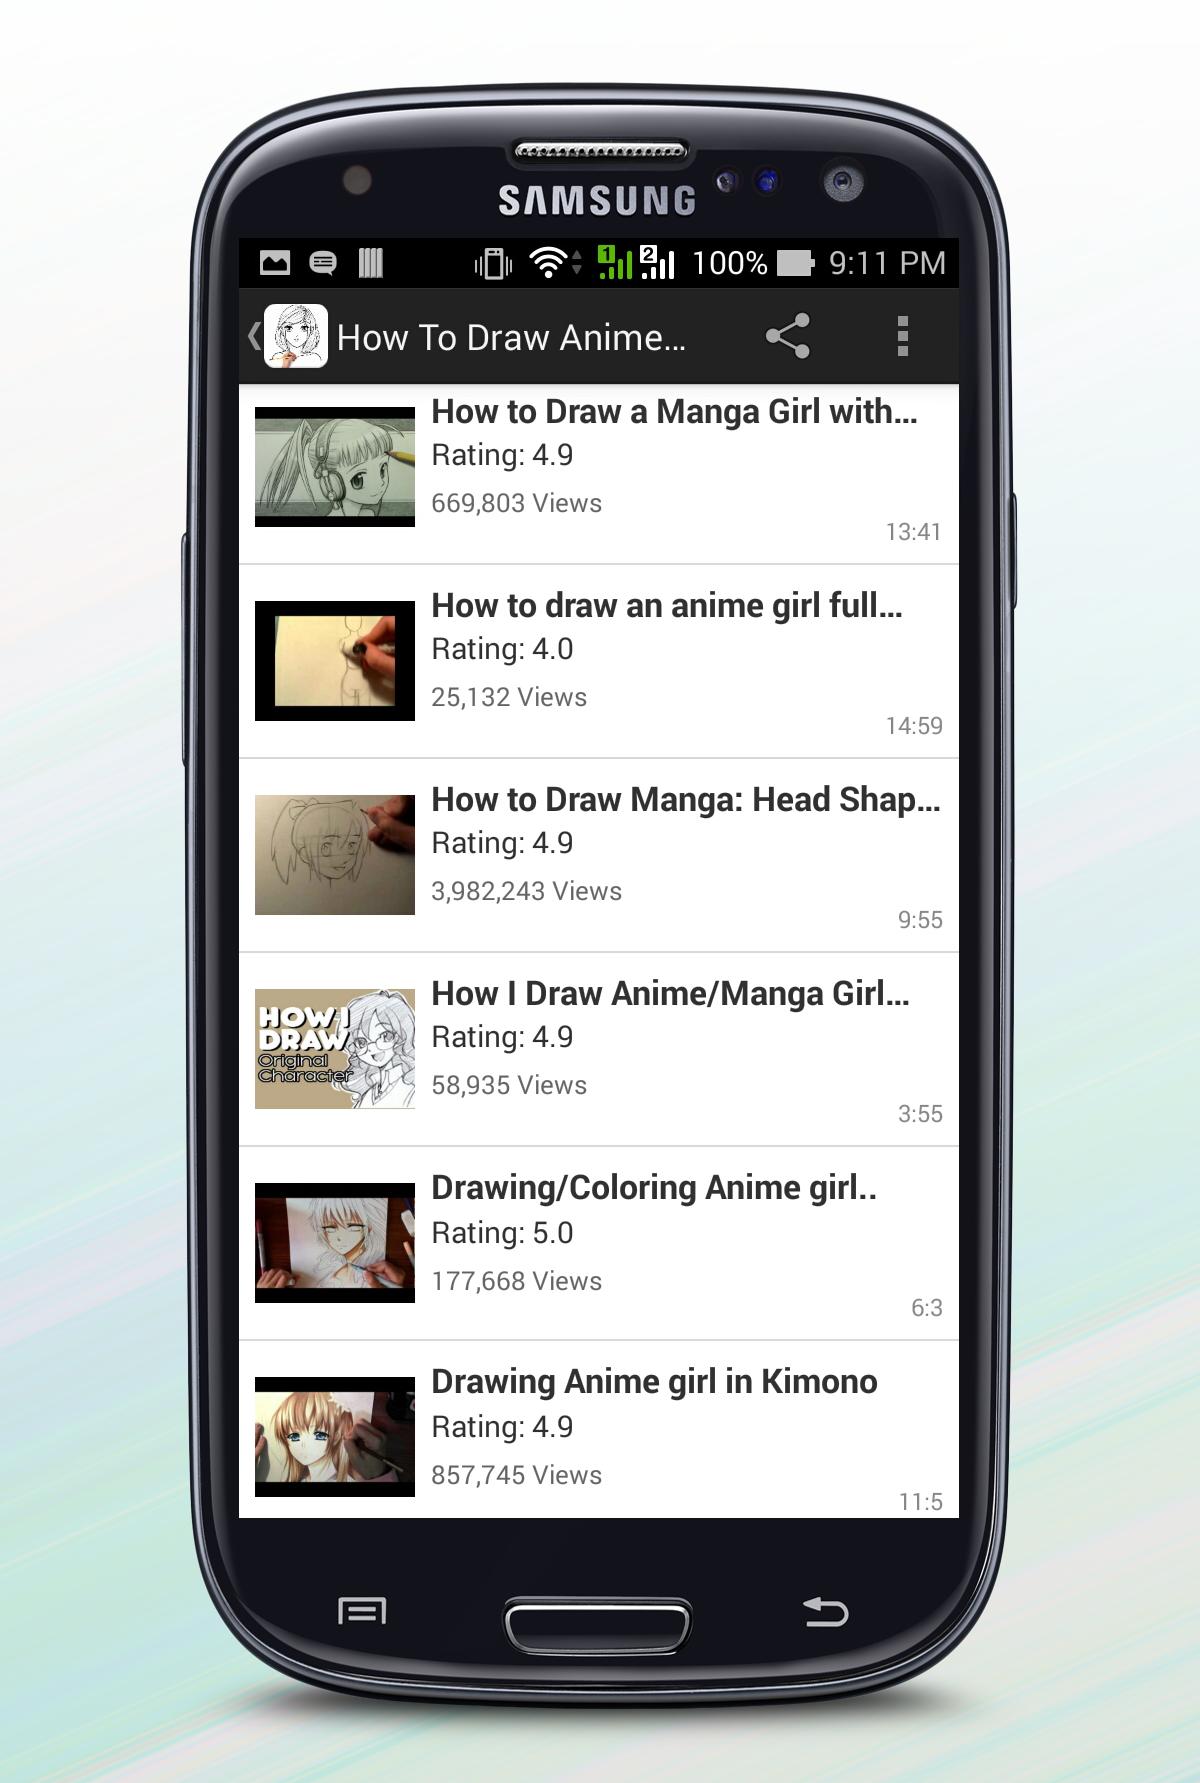The image size is (1200, 1783).
Task: Tap the share icon in action bar
Action: point(787,336)
